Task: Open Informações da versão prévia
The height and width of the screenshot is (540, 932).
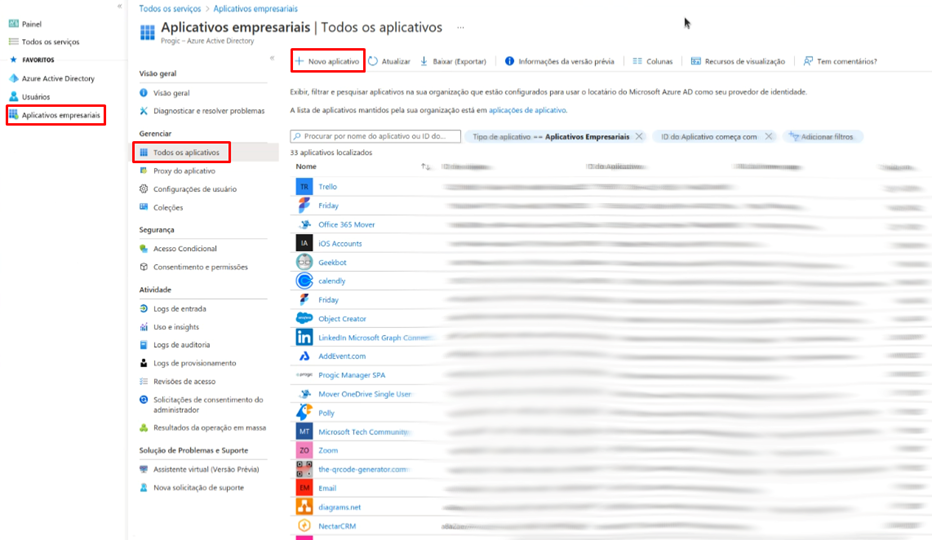Action: pyautogui.click(x=559, y=61)
